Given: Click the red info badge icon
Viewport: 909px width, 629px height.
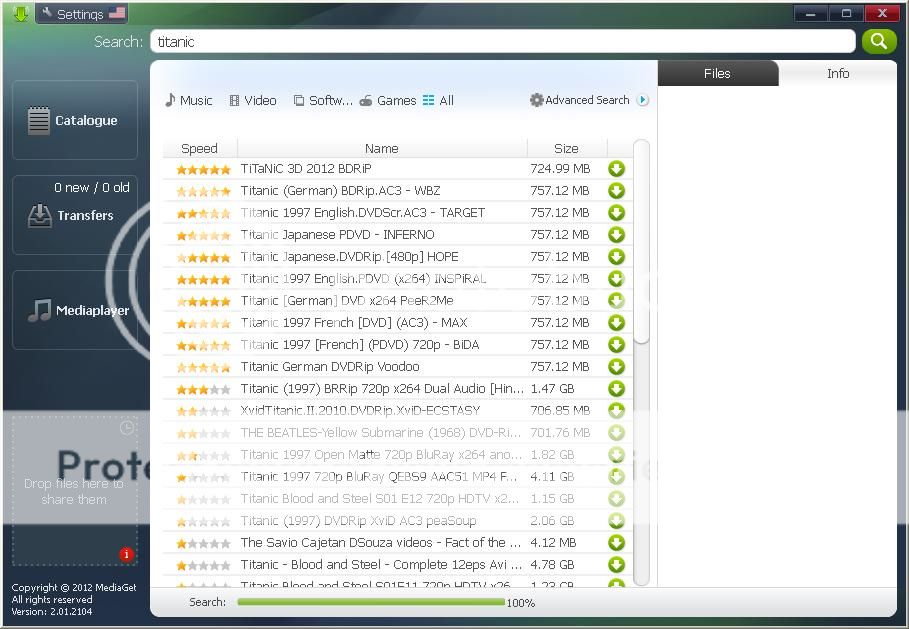Looking at the screenshot, I should pos(126,554).
